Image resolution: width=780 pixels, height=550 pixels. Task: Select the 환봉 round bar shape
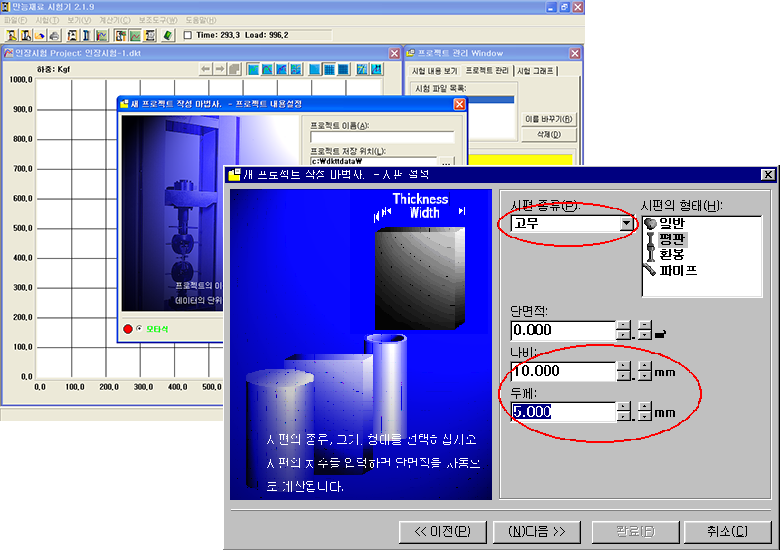click(650, 255)
